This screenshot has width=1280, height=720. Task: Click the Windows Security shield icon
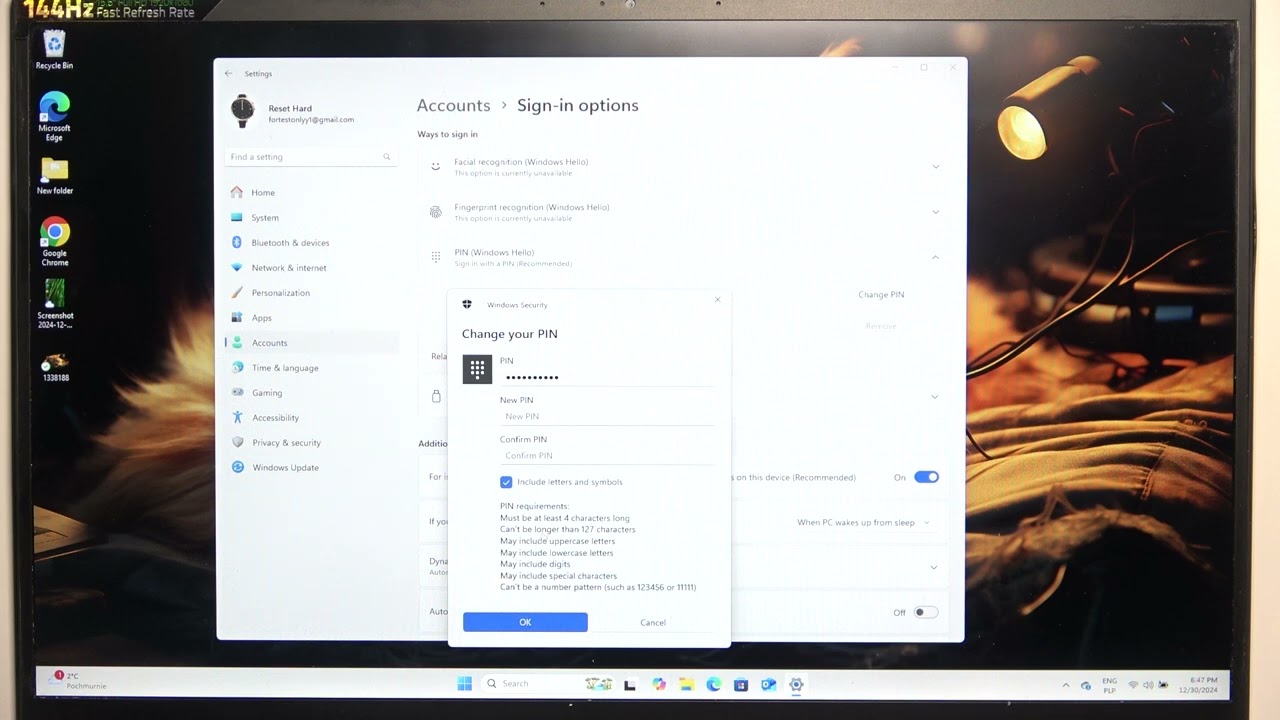[x=467, y=304]
